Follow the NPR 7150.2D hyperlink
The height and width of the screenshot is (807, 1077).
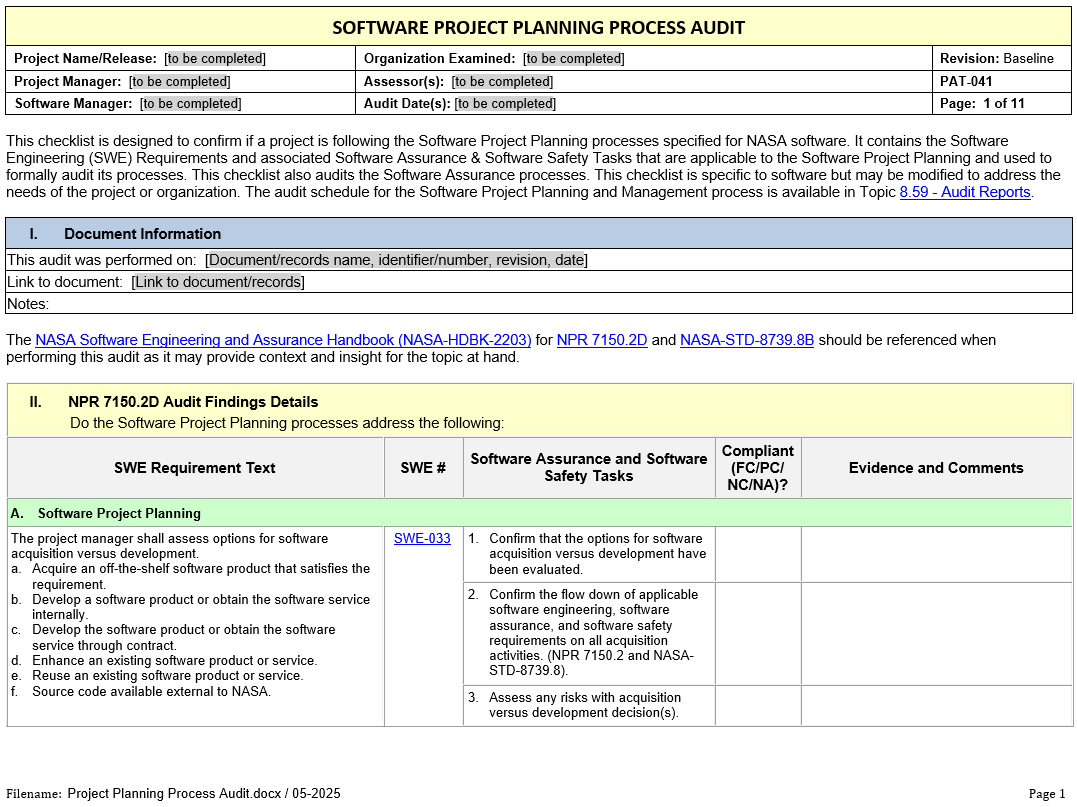pyautogui.click(x=602, y=340)
